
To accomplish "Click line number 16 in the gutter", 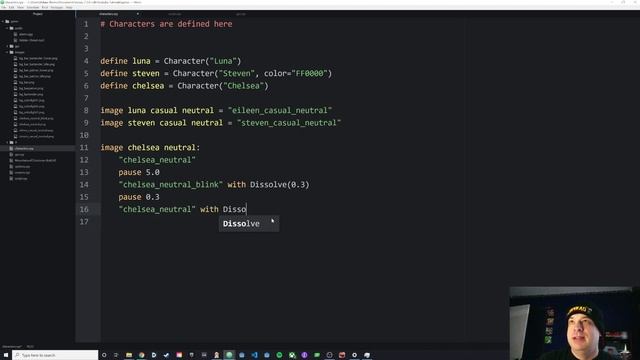I will click(x=84, y=209).
